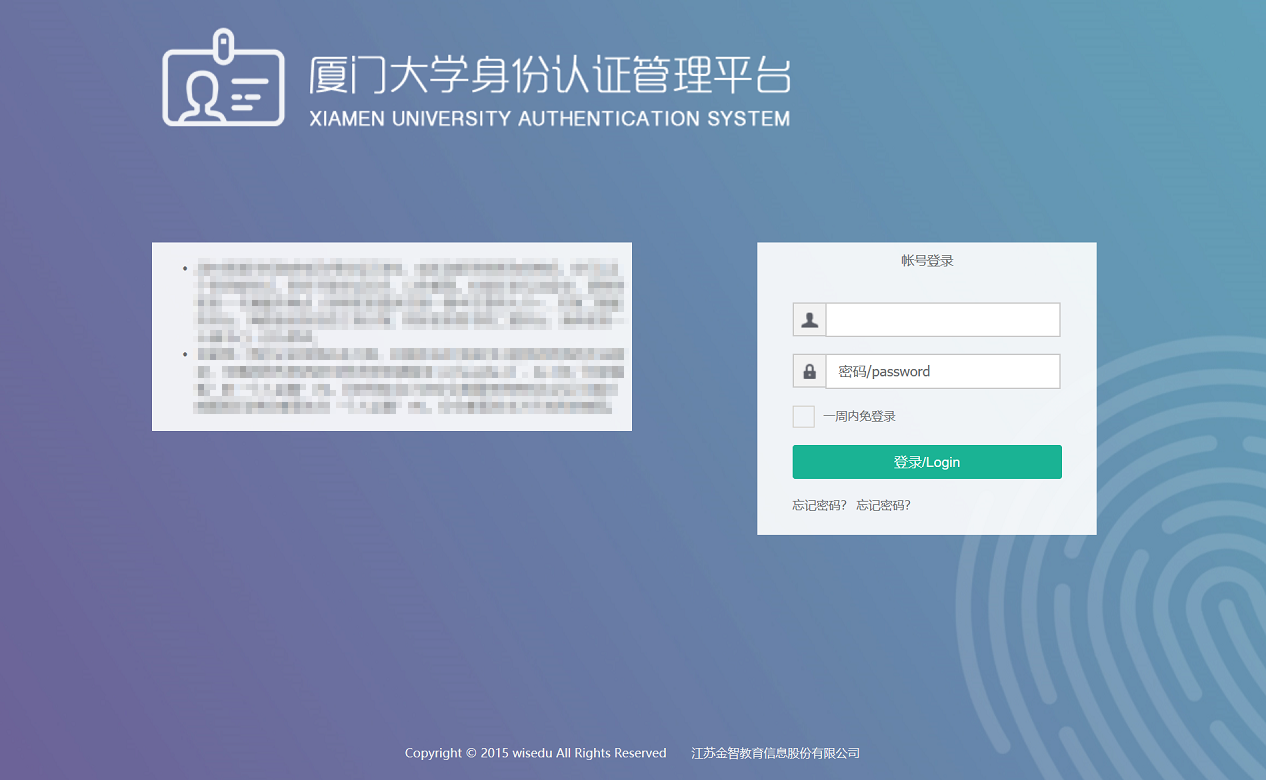Click the 帐号登录 heading text
Image resolution: width=1266 pixels, height=780 pixels.
927,261
